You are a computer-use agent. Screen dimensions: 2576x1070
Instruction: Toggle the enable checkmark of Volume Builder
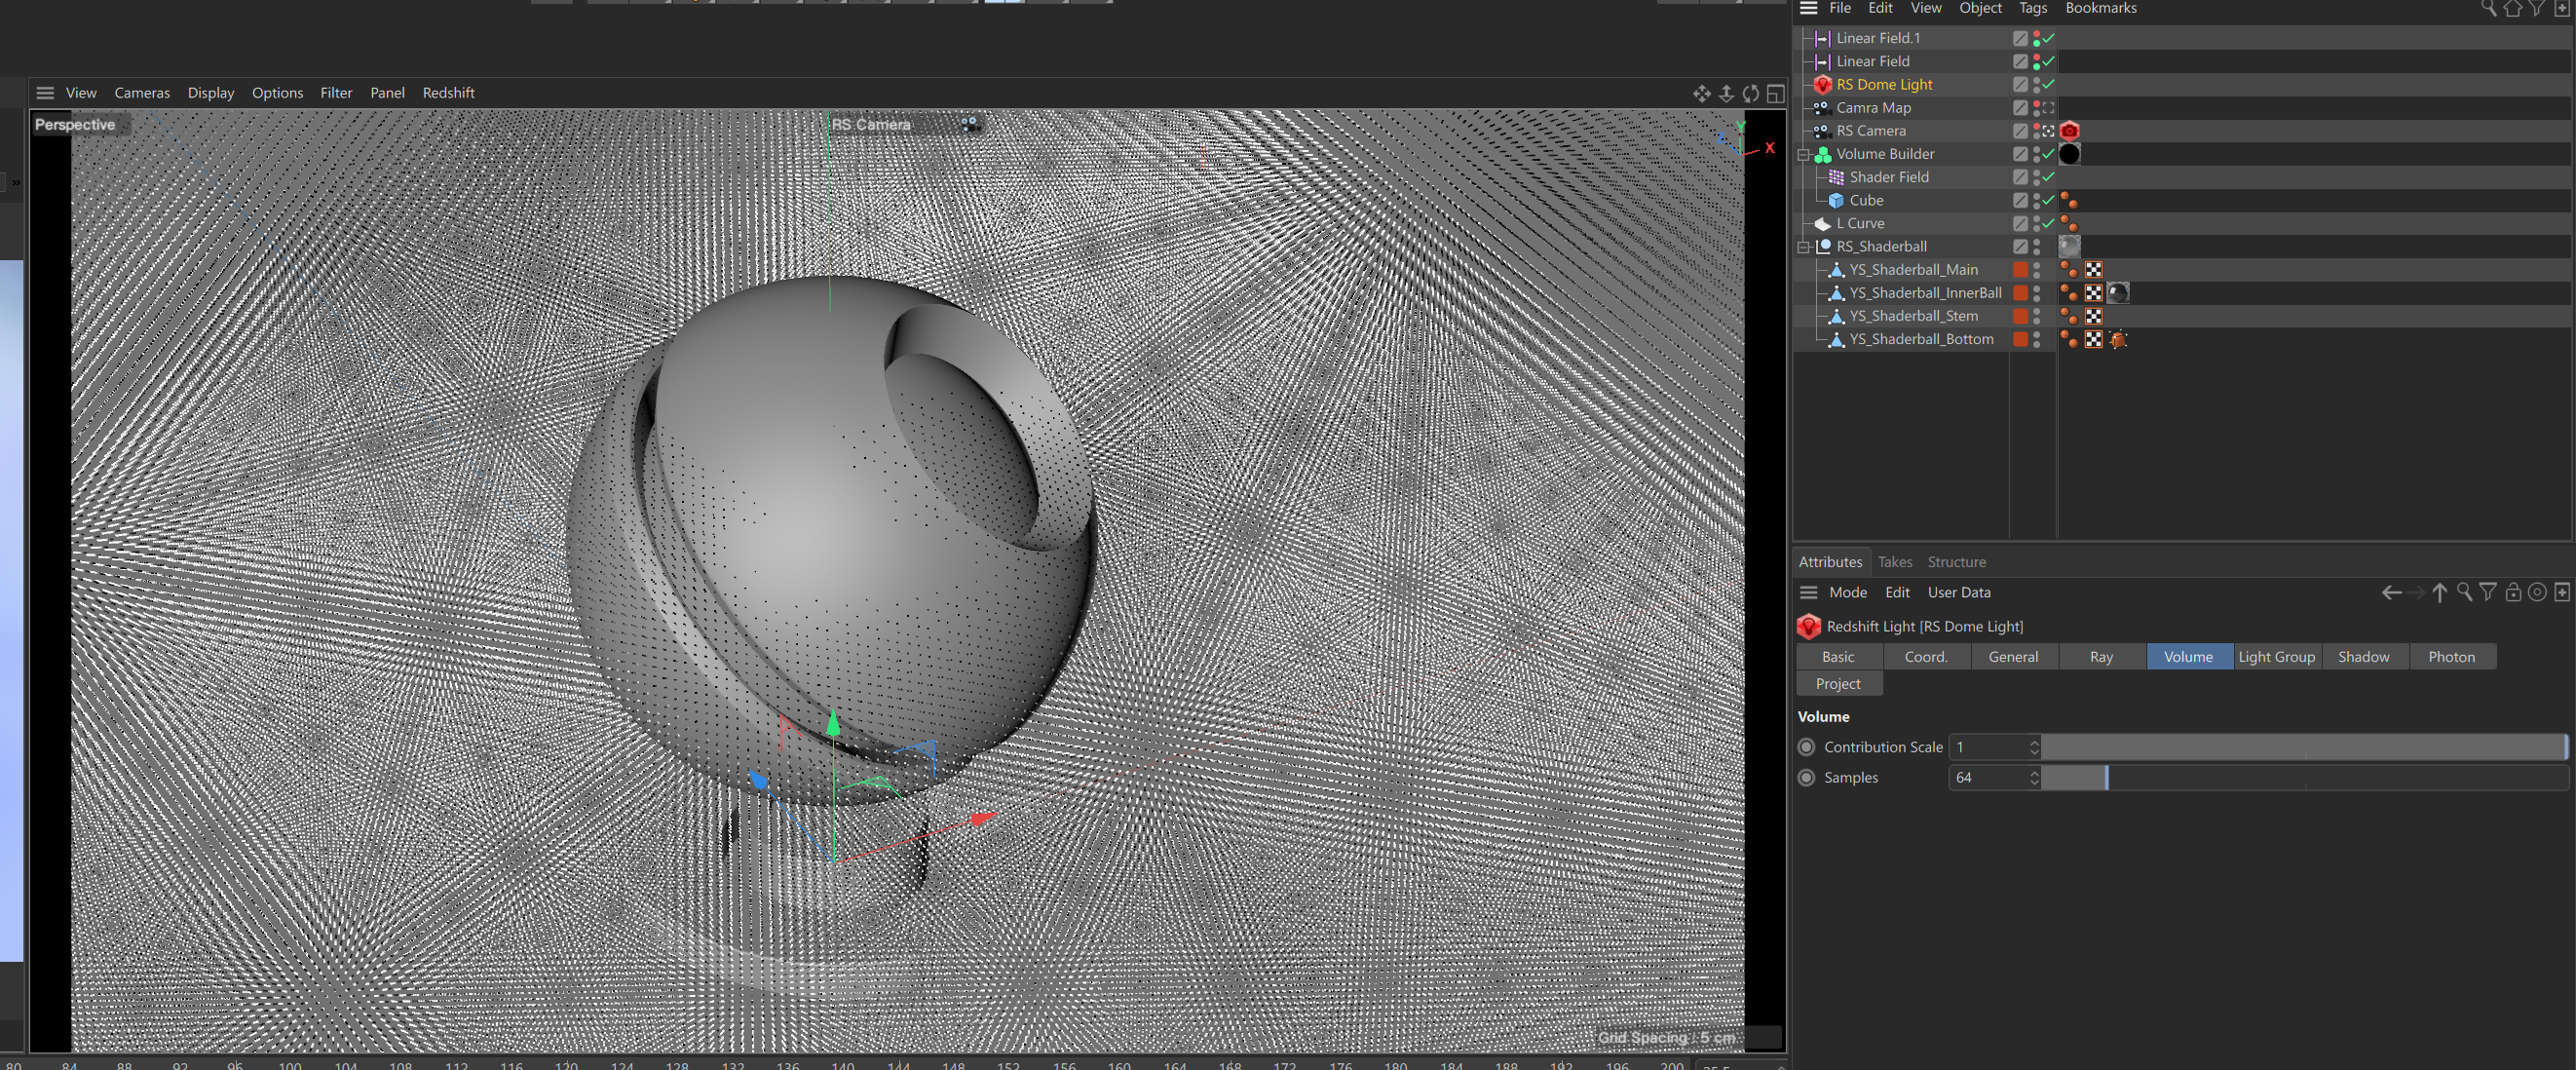tap(2048, 154)
